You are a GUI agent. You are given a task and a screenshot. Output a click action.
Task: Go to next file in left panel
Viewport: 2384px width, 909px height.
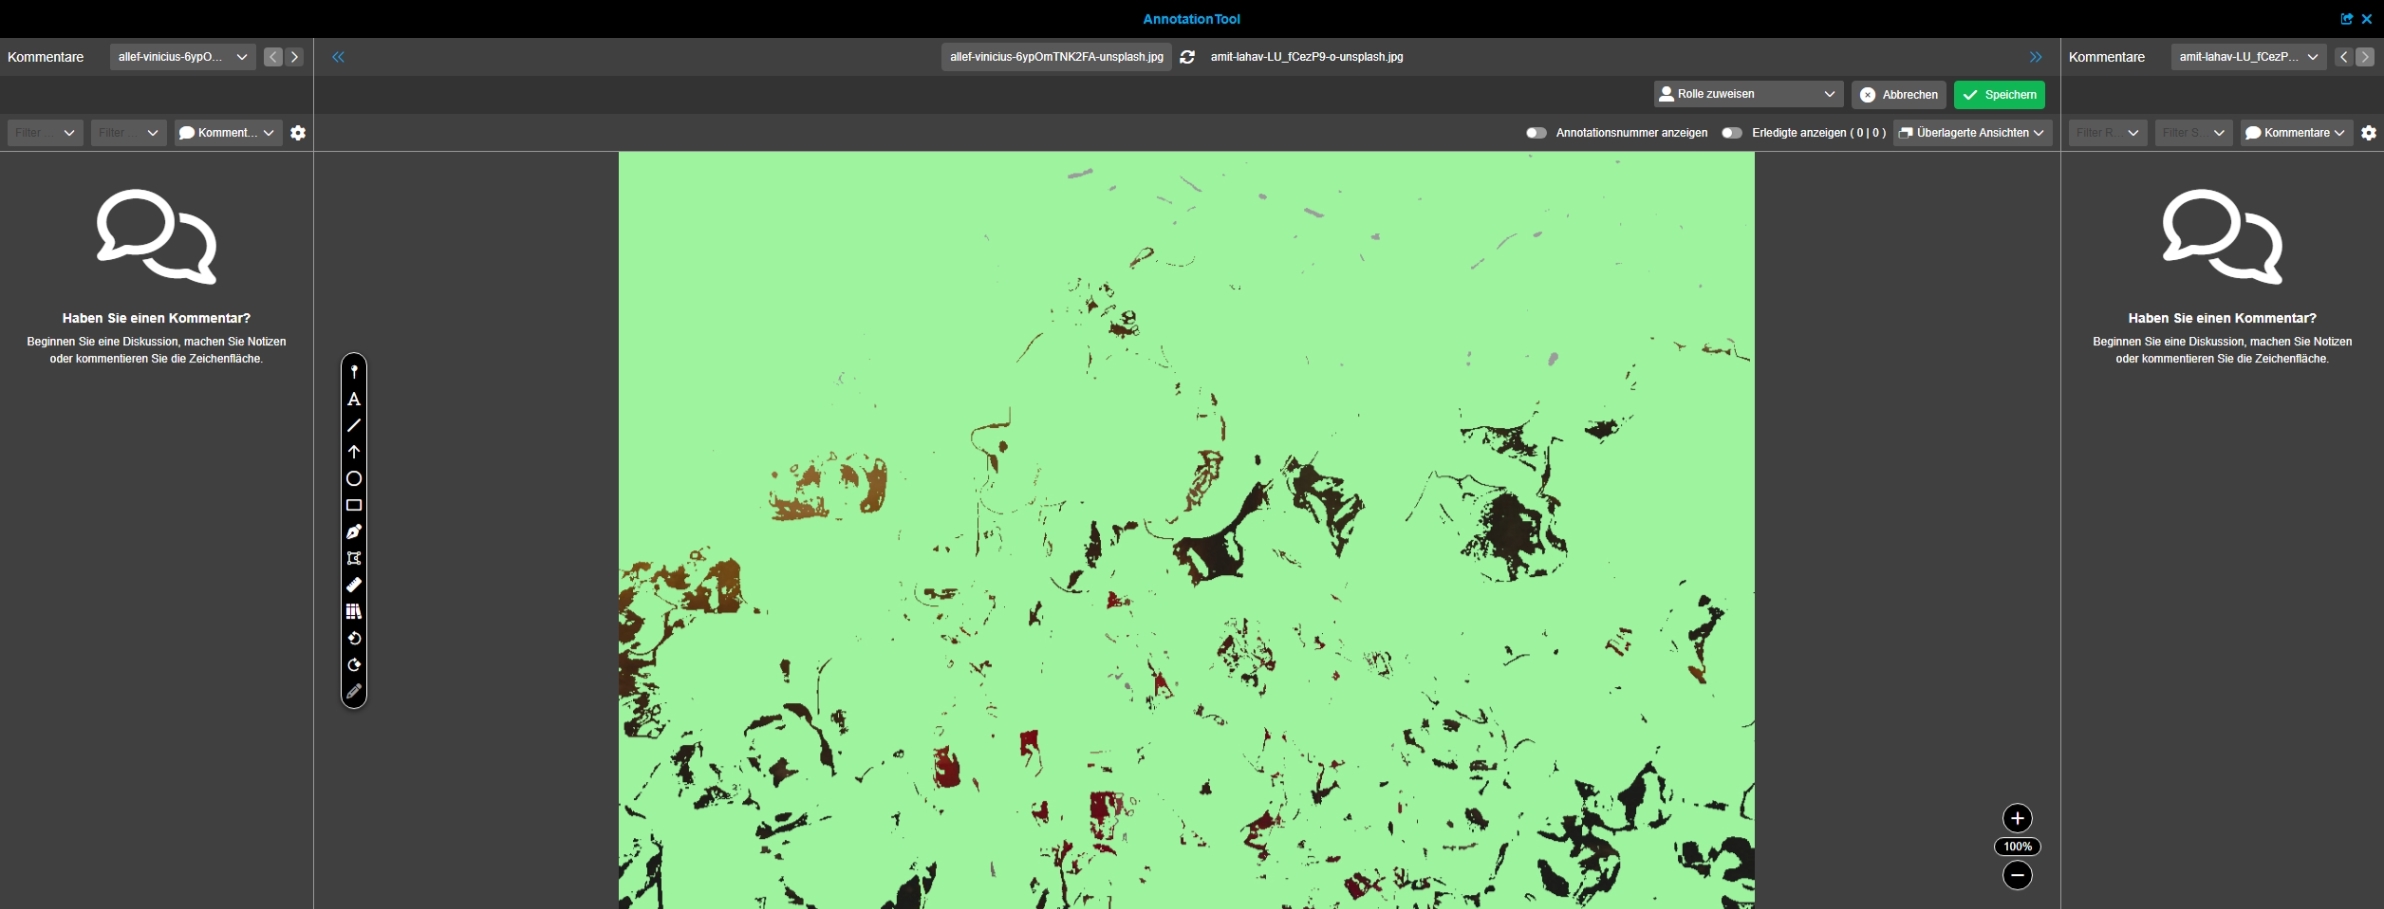tap(295, 57)
